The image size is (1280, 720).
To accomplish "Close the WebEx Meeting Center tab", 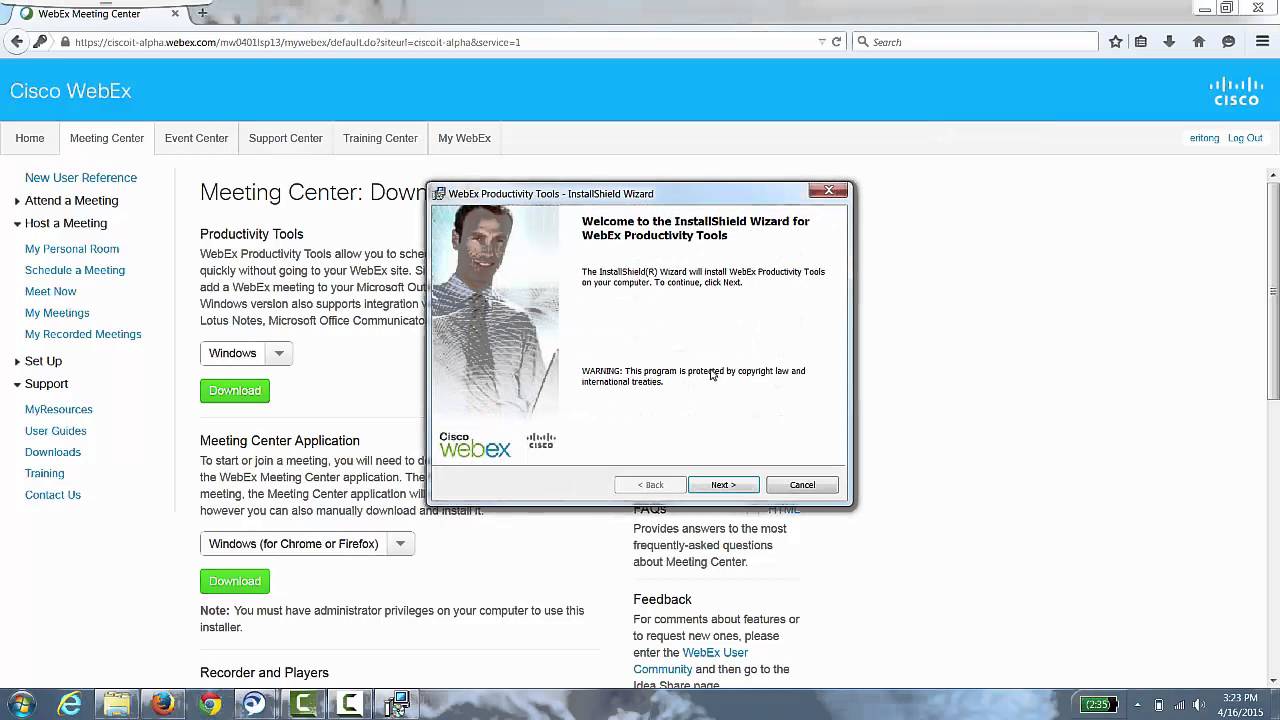I will point(175,14).
